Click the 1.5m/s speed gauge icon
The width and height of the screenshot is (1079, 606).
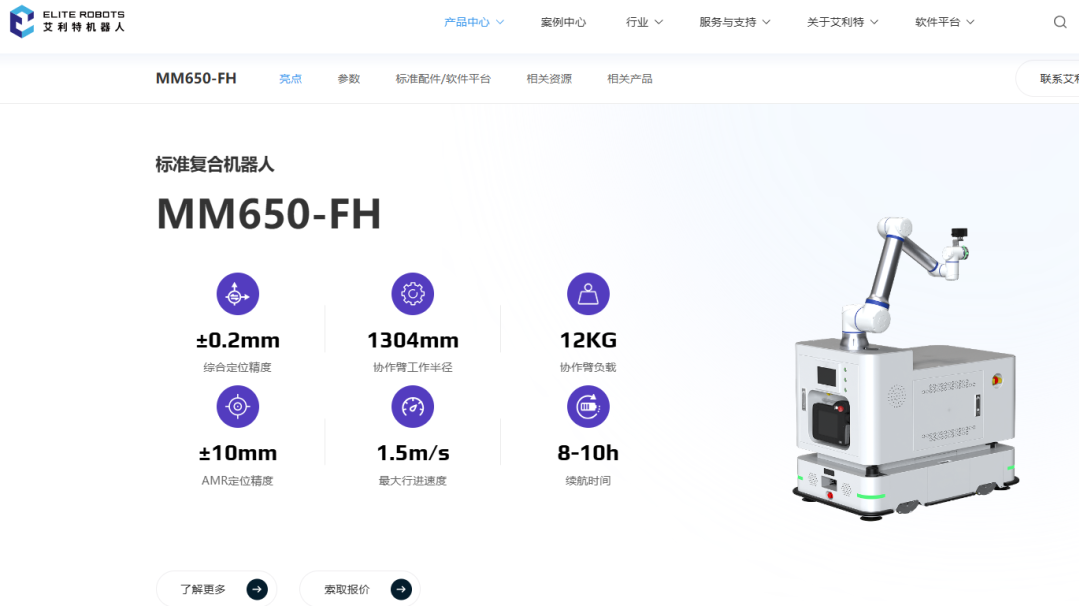(412, 407)
